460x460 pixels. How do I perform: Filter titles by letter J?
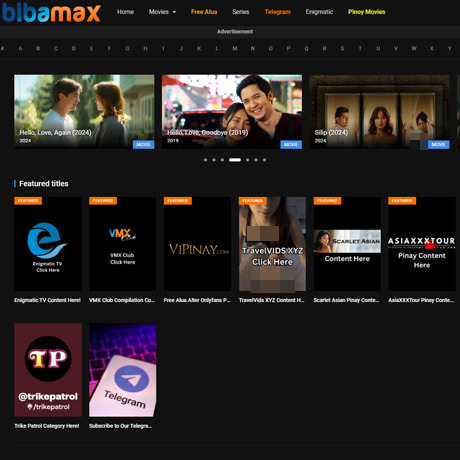click(x=181, y=49)
